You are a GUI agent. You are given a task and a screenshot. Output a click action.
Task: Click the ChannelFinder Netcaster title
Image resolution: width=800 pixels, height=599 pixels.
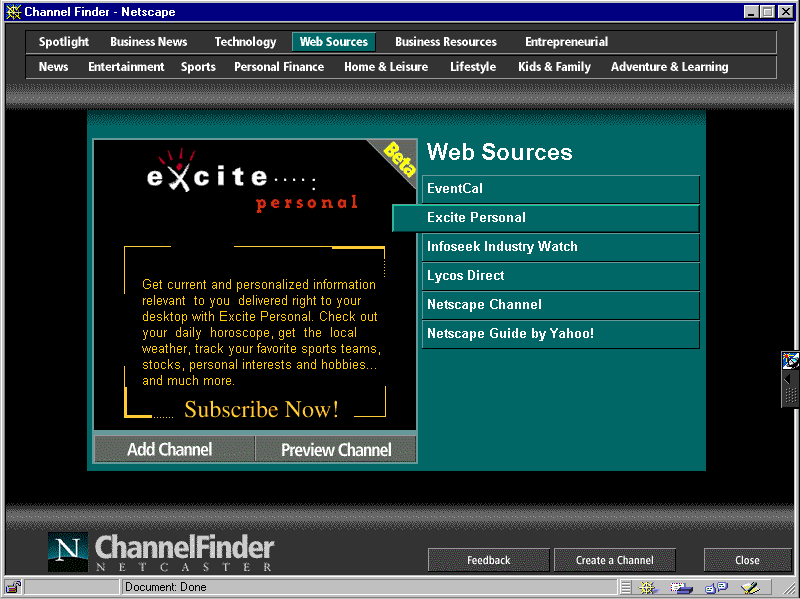coord(184,552)
